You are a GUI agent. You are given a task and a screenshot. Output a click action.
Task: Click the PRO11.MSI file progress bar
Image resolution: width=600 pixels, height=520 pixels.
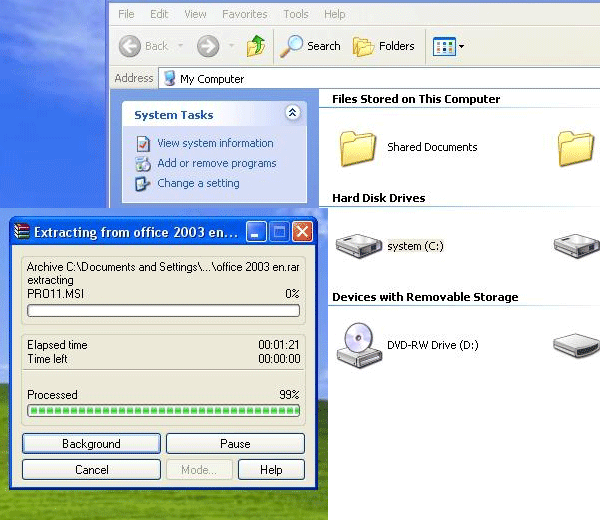(163, 311)
